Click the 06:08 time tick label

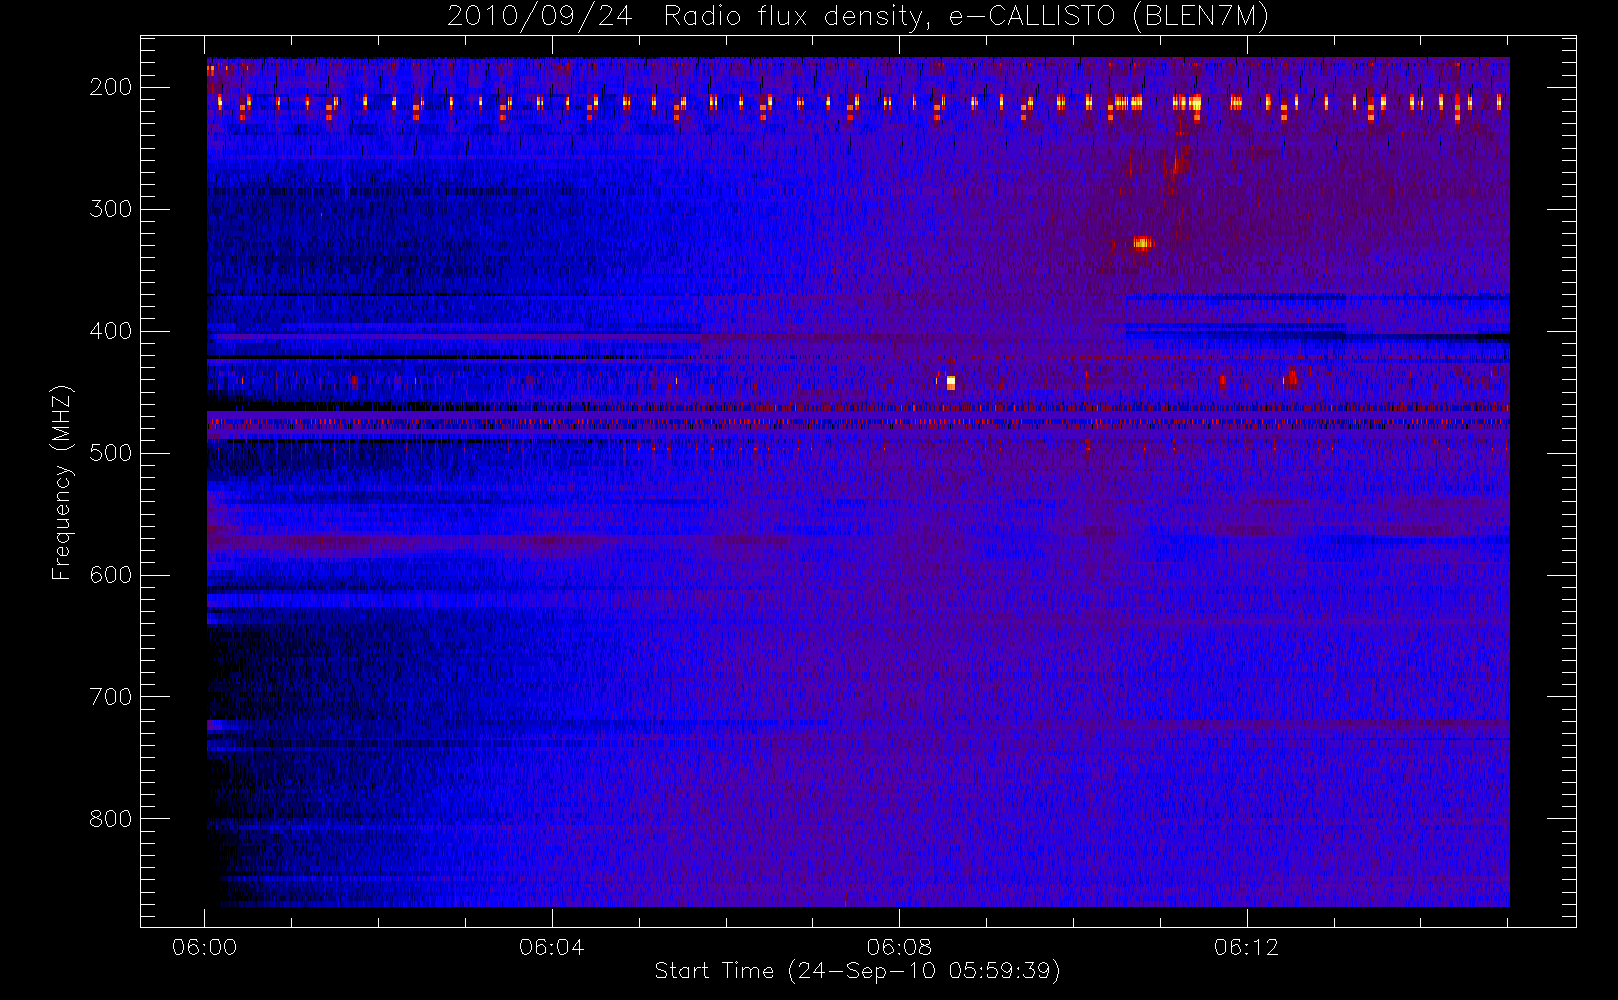899,947
